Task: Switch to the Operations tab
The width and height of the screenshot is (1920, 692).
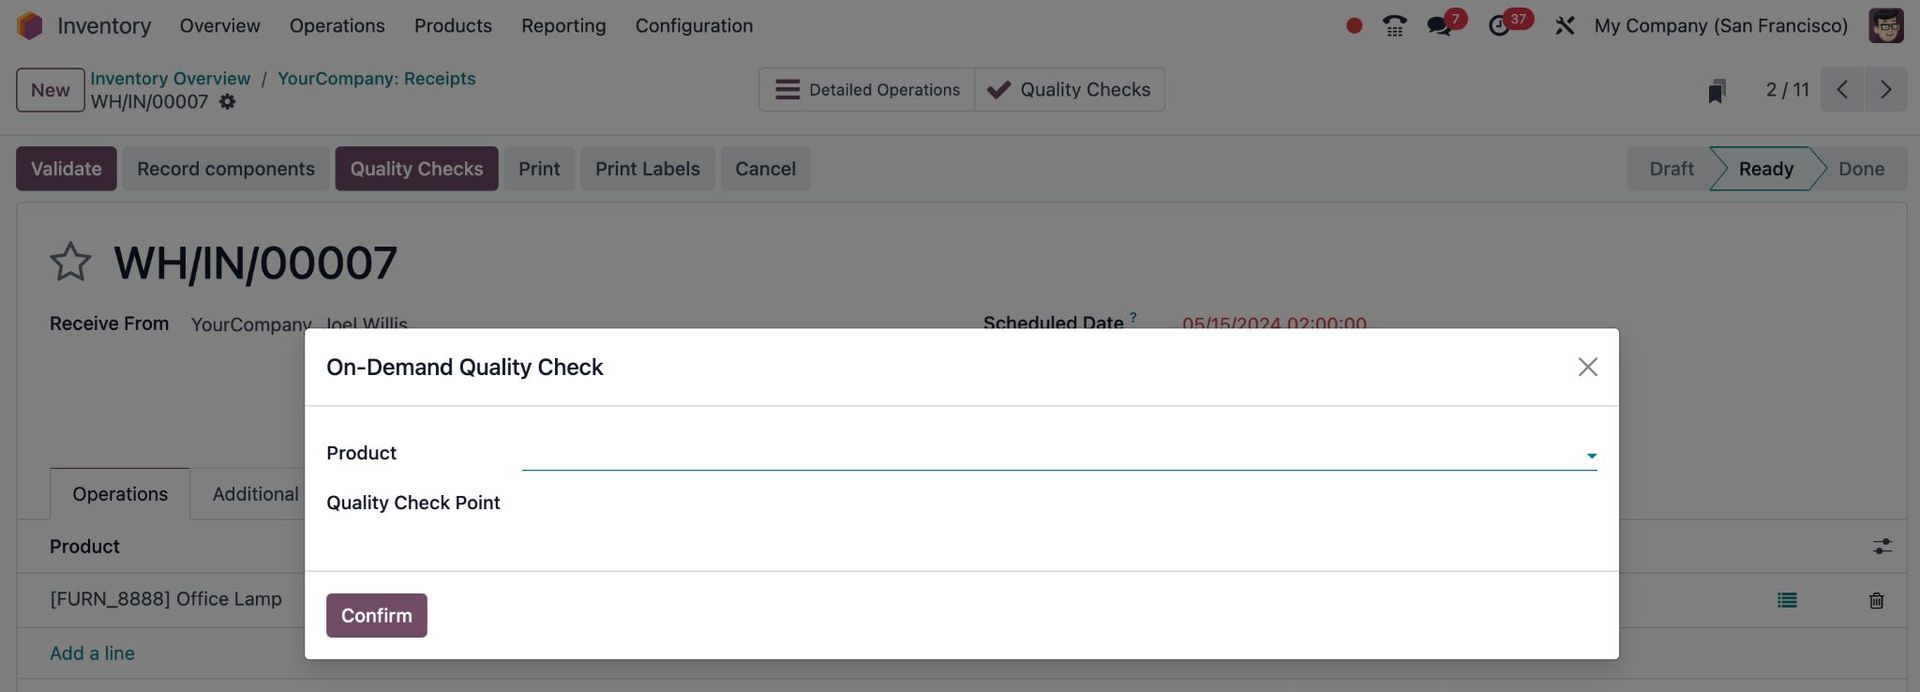Action: coord(120,494)
